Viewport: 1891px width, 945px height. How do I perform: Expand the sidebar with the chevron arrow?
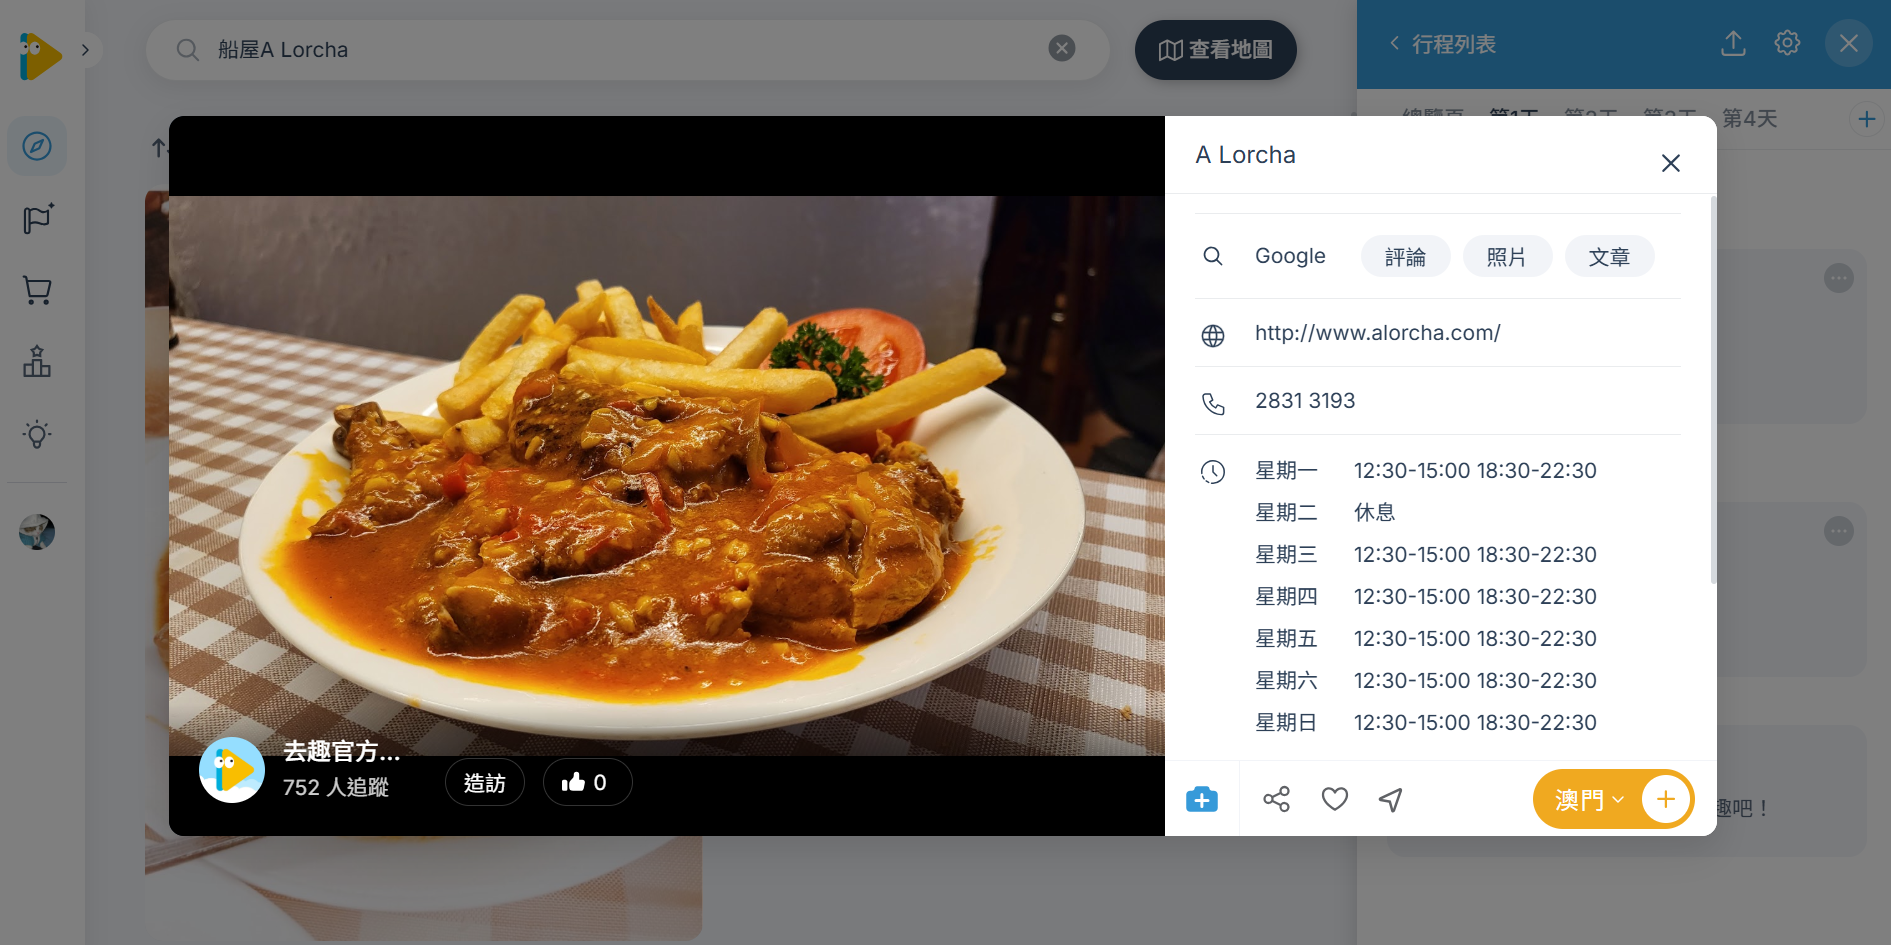(86, 49)
